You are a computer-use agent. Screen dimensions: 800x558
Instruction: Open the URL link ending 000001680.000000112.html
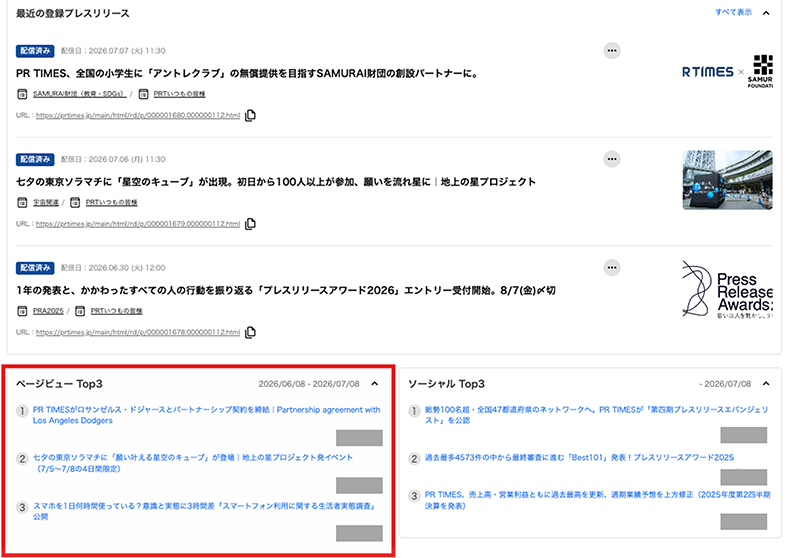[138, 115]
